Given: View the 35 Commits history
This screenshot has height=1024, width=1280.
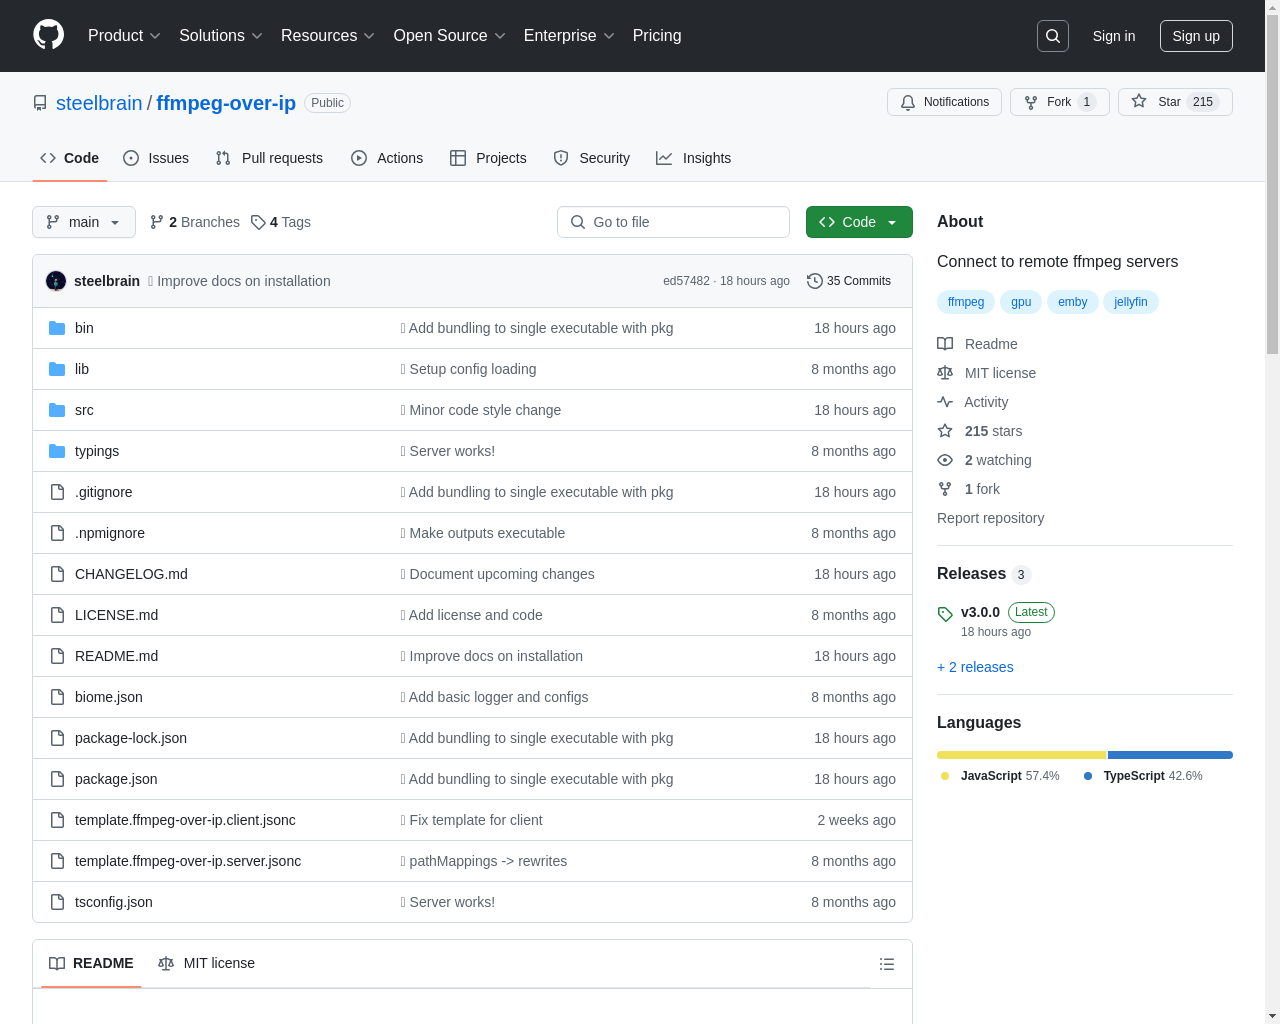Looking at the screenshot, I should click(849, 281).
